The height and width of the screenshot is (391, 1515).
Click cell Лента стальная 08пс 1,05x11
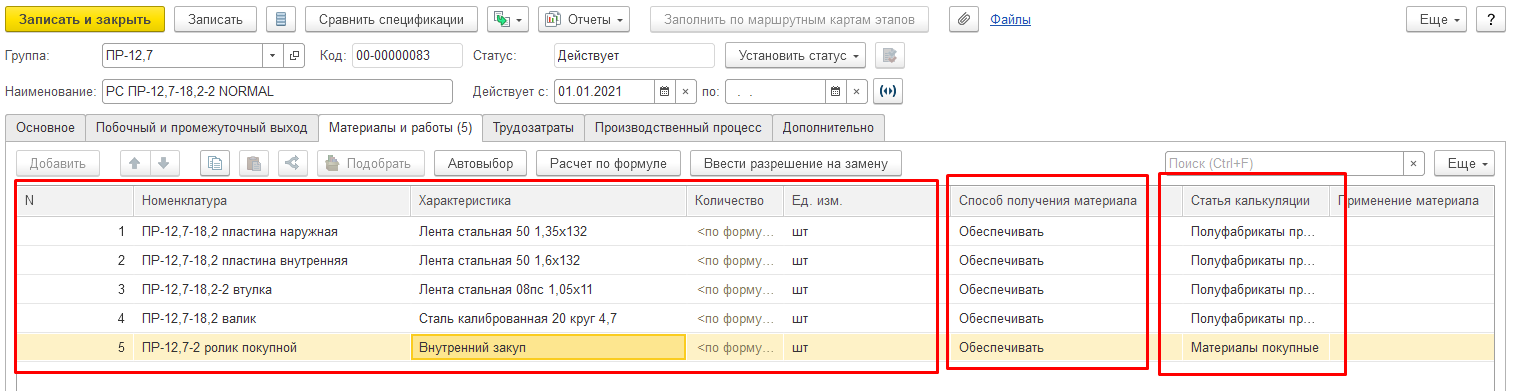tap(548, 290)
